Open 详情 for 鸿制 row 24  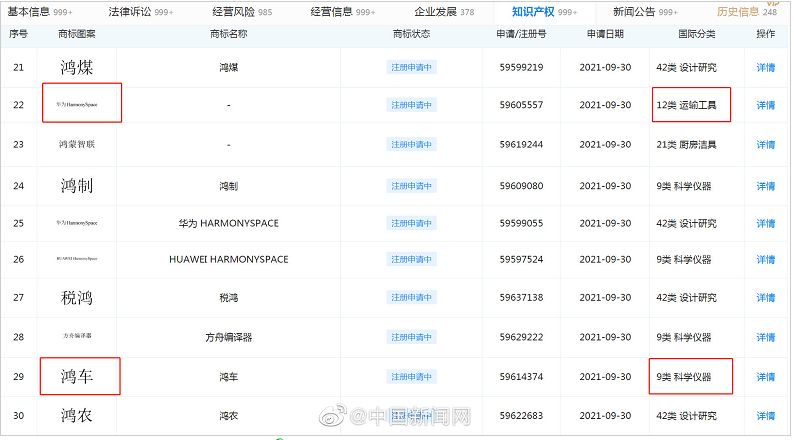pos(766,186)
